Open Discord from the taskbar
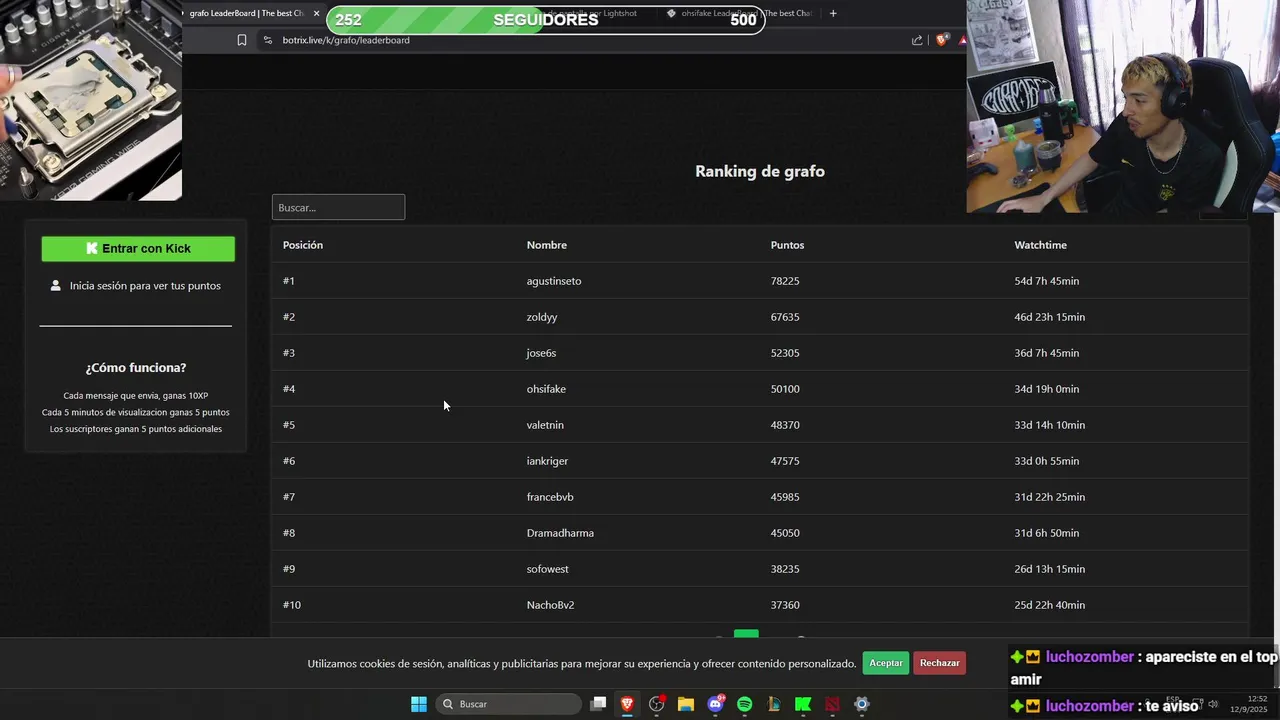1280x720 pixels. pyautogui.click(x=716, y=704)
